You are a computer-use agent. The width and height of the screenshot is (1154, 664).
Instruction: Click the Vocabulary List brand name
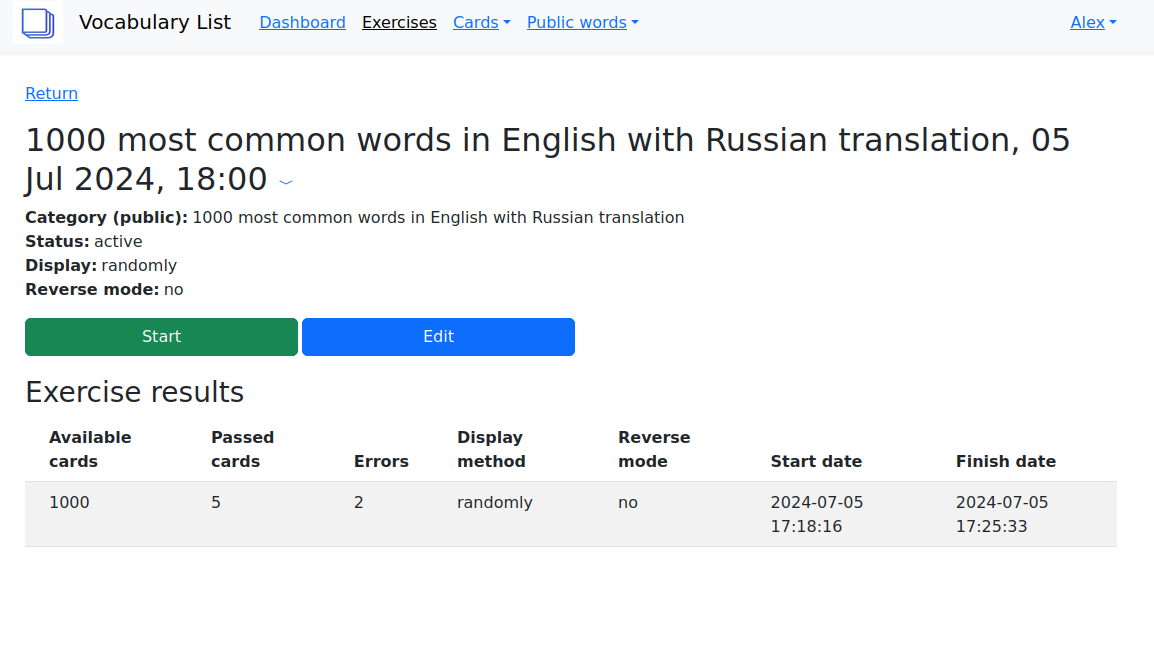pyautogui.click(x=155, y=22)
